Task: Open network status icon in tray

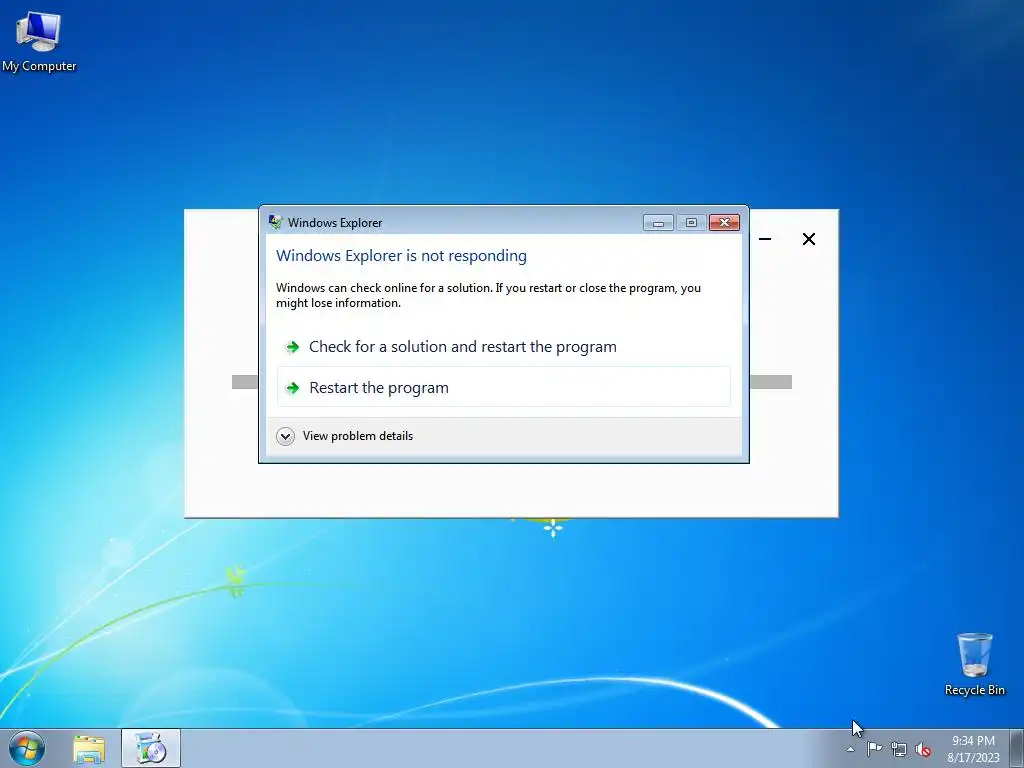Action: (x=899, y=749)
